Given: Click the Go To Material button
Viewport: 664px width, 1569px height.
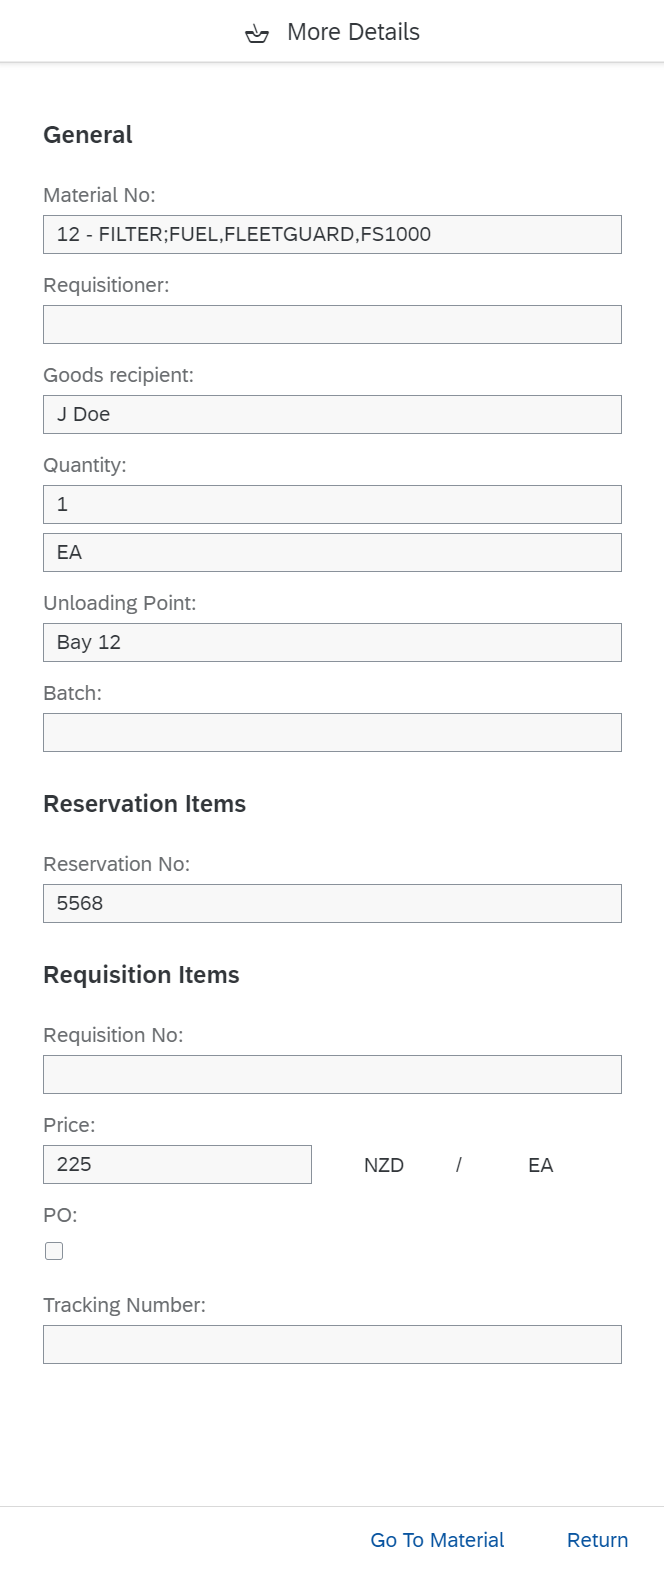Looking at the screenshot, I should (x=437, y=1540).
